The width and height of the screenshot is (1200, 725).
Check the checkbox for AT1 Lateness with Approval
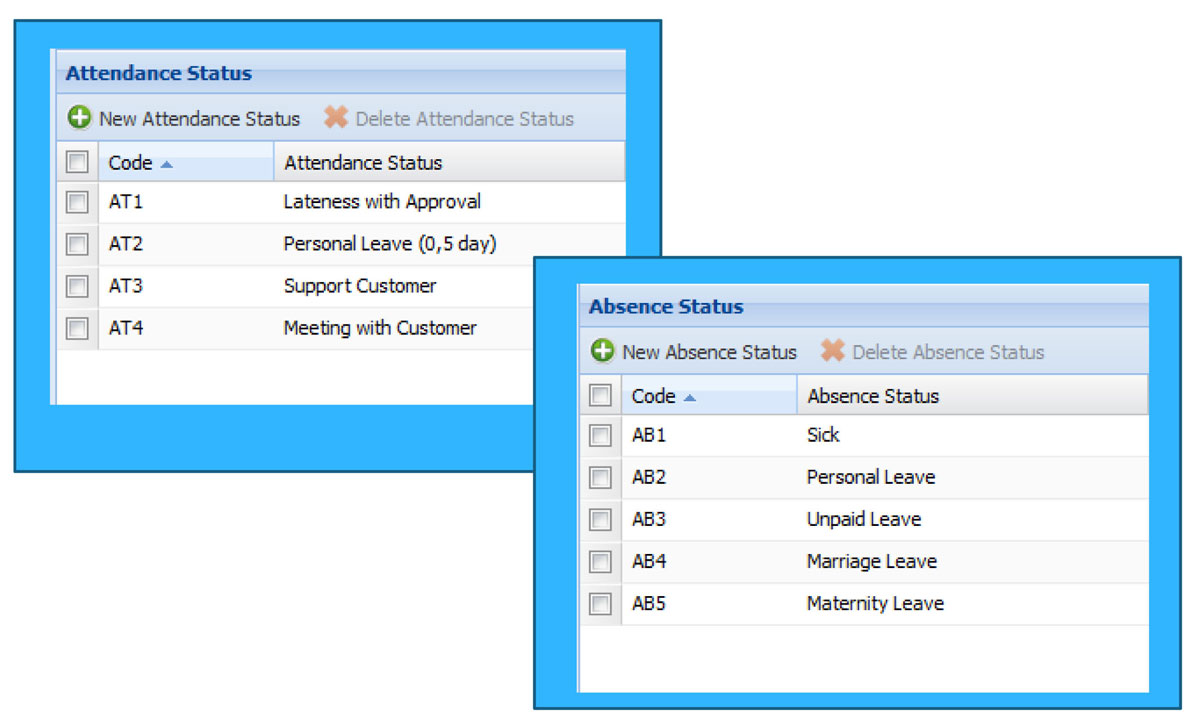point(77,202)
